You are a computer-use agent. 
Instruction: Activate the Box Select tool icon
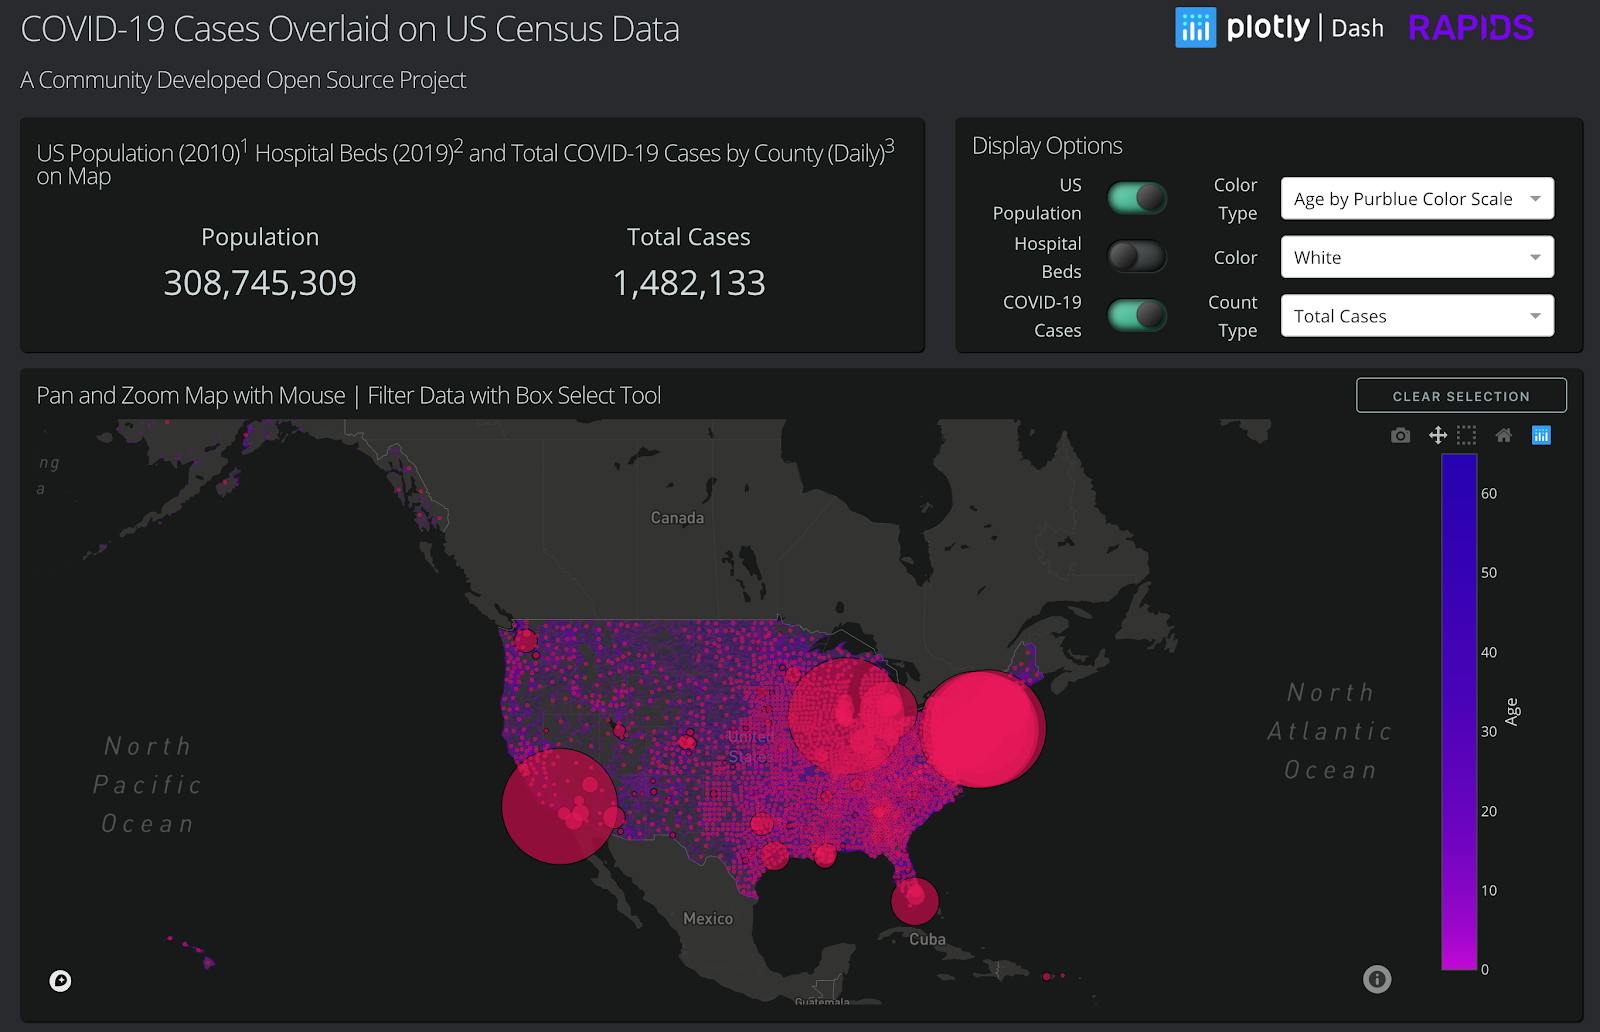tap(1466, 435)
